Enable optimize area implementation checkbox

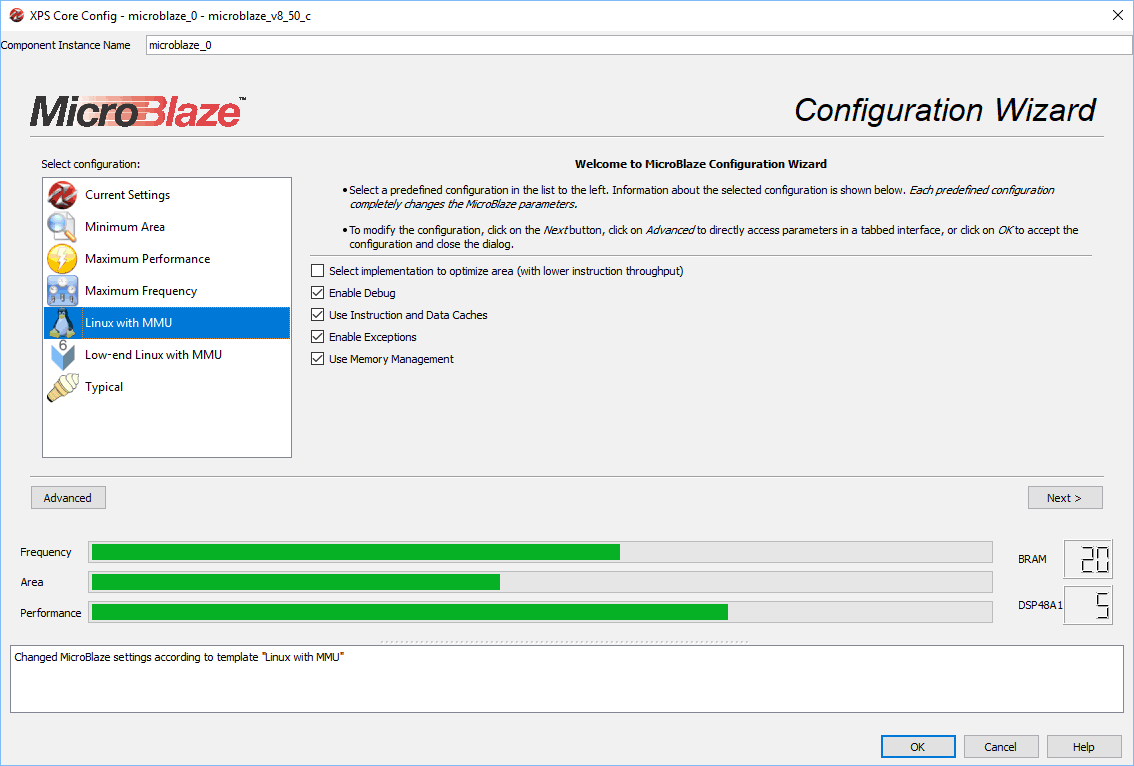318,271
